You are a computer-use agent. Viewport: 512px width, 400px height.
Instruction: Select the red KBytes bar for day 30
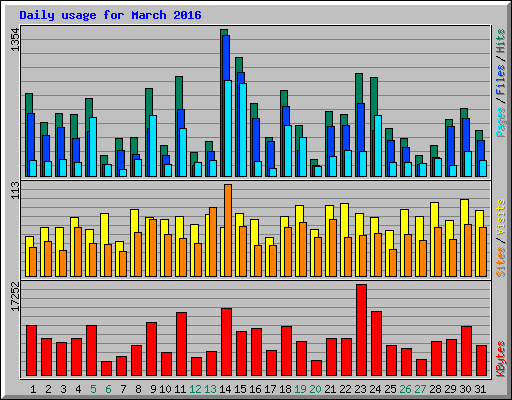pyautogui.click(x=466, y=351)
